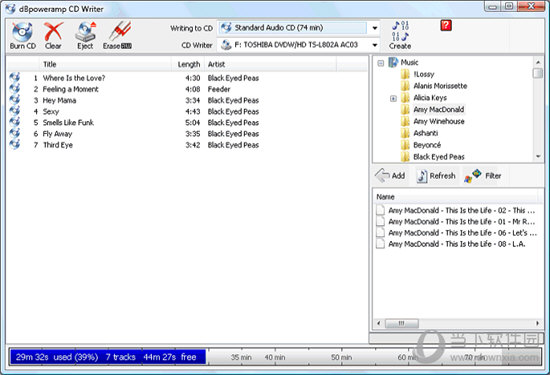
Task: Click the blue 29m 32s used capacity bar
Action: (x=108, y=357)
